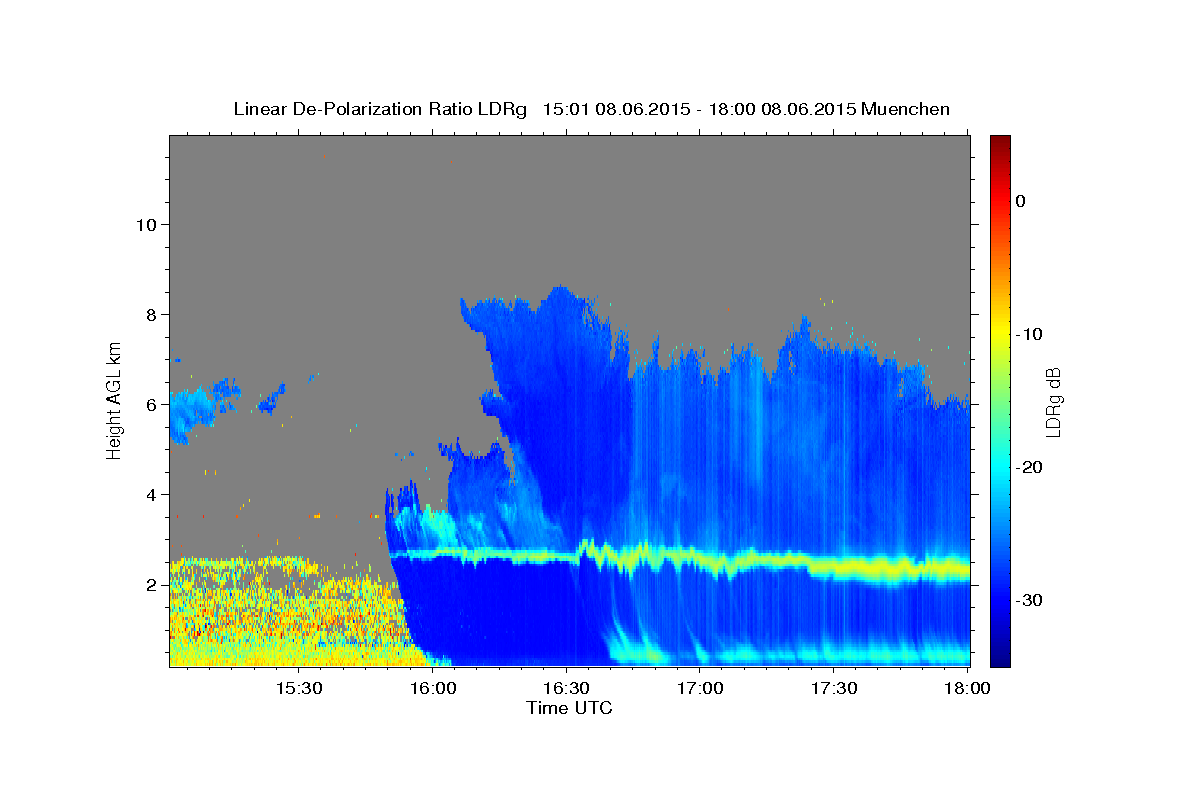This screenshot has width=1200, height=800.
Task: Click the '16:30' time axis label
Action: 566,689
